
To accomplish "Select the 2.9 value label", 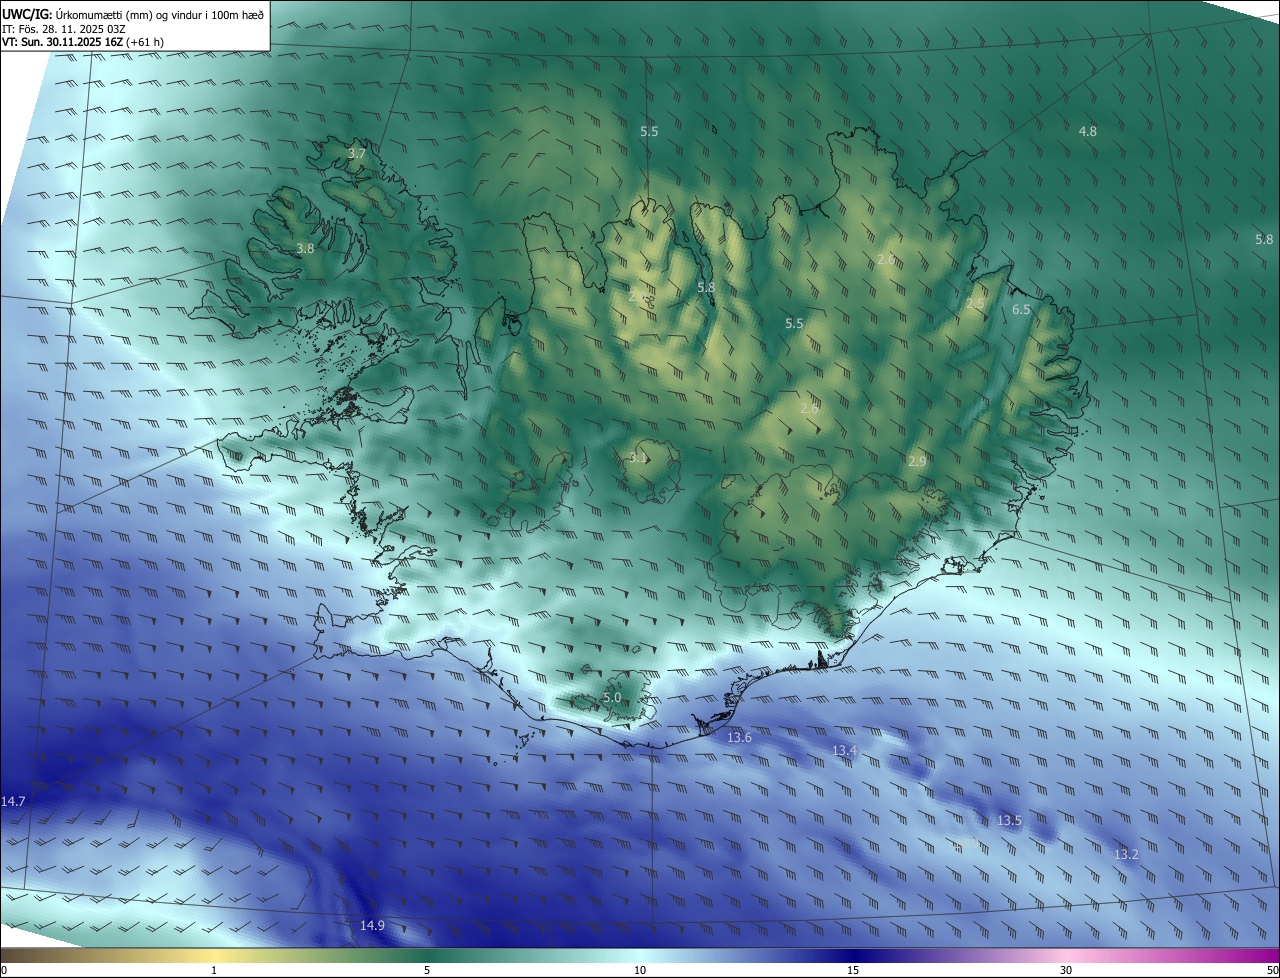I will (x=917, y=461).
